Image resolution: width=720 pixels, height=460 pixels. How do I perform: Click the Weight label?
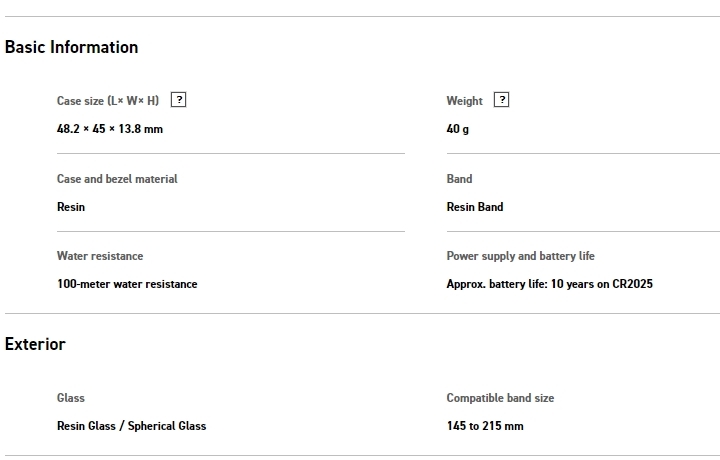[464, 101]
